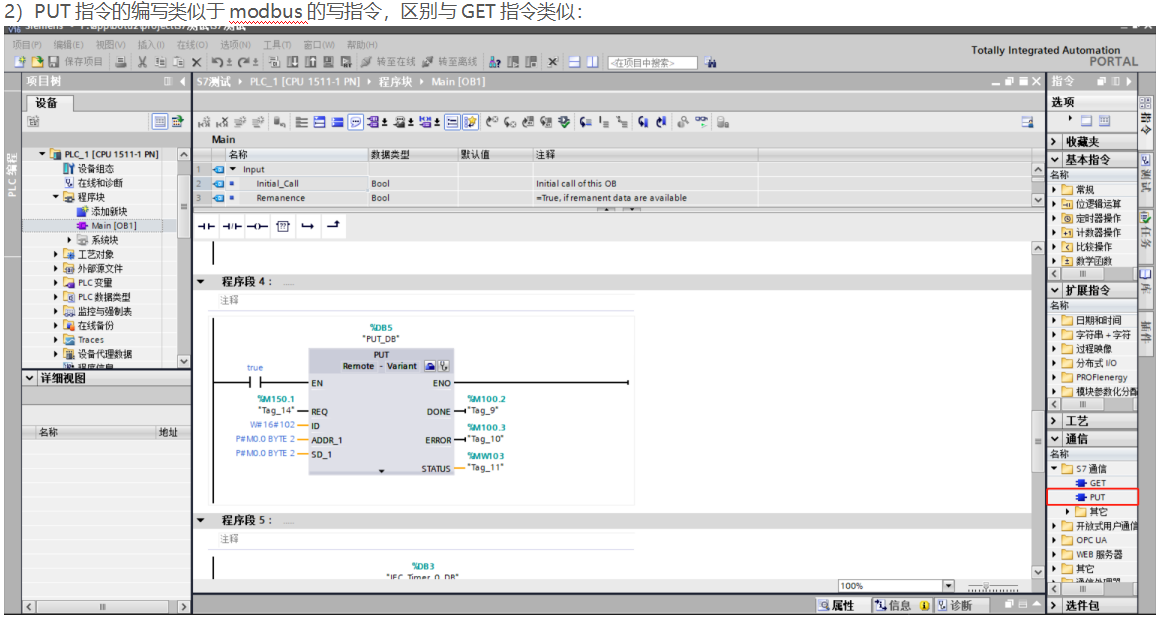Click the vertical split editor icon
This screenshot has height=619, width=1160.
coord(592,63)
